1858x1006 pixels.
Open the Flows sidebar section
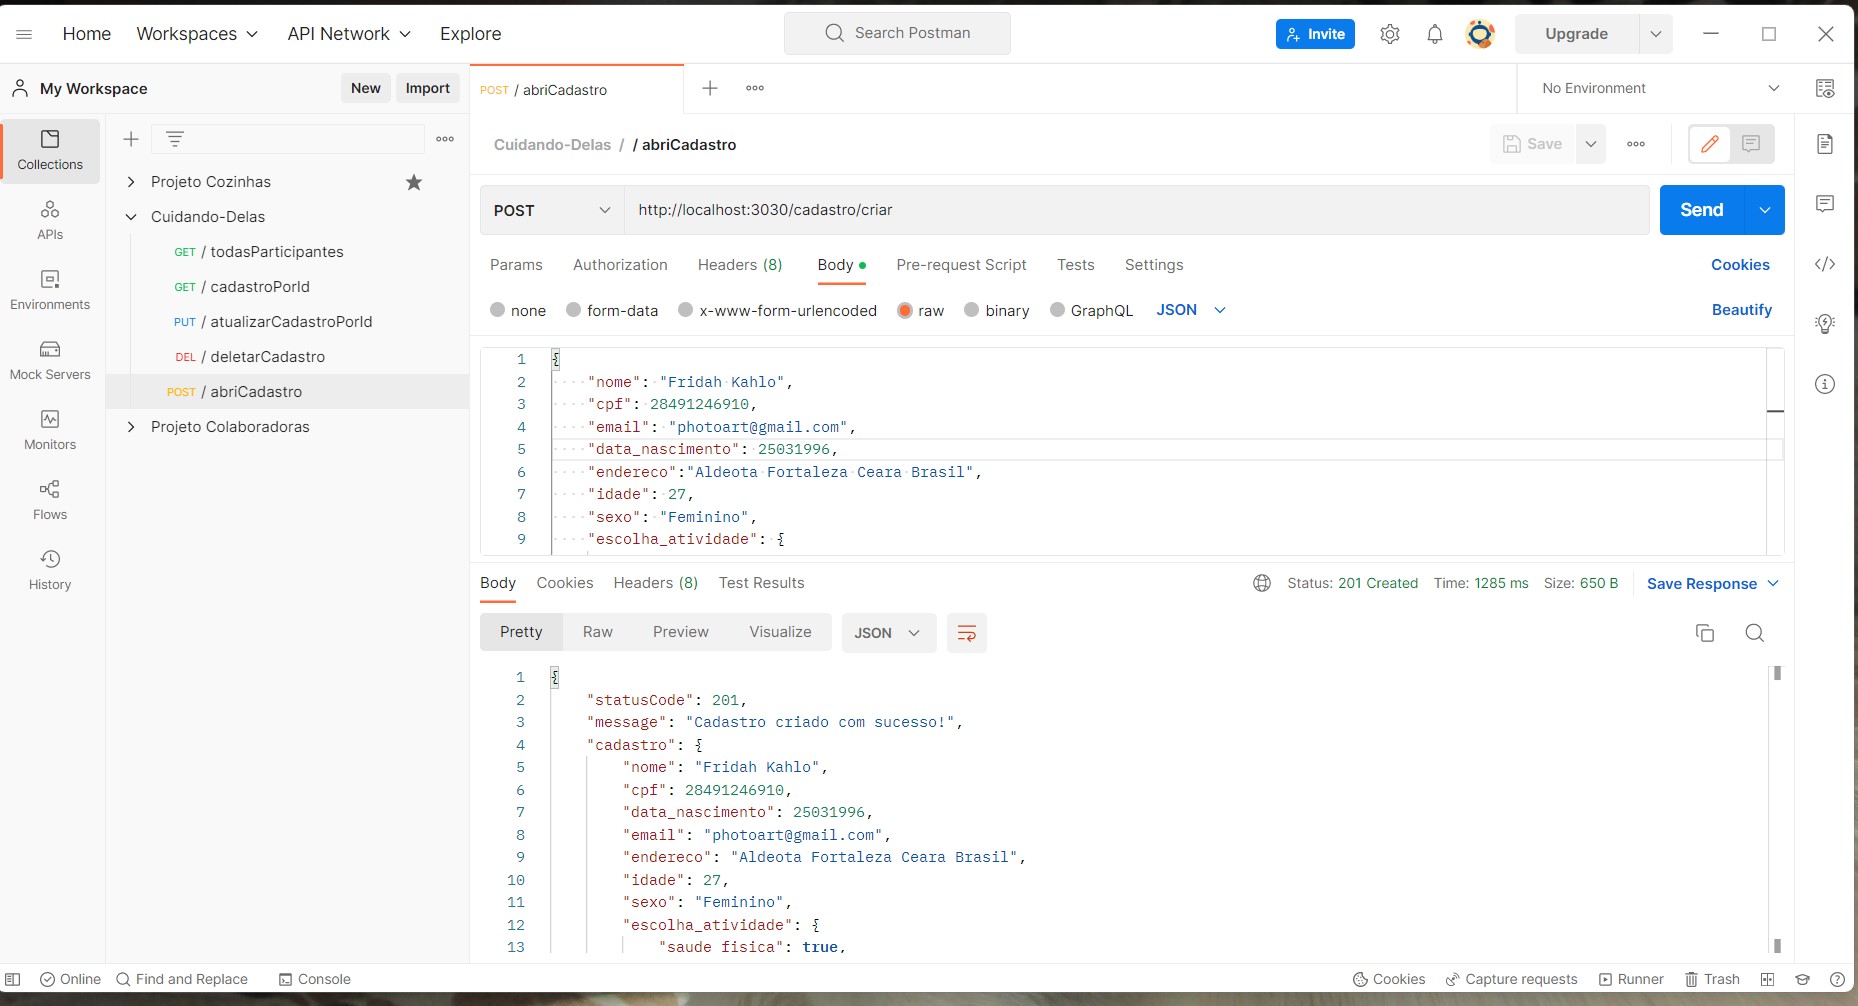point(49,500)
